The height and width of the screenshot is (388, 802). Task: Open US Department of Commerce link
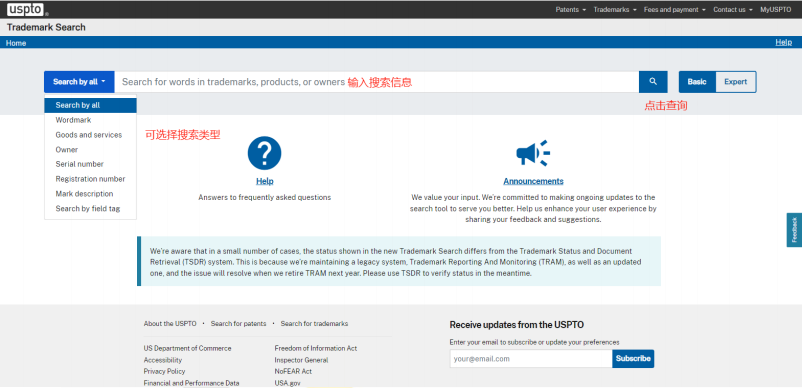click(187, 348)
